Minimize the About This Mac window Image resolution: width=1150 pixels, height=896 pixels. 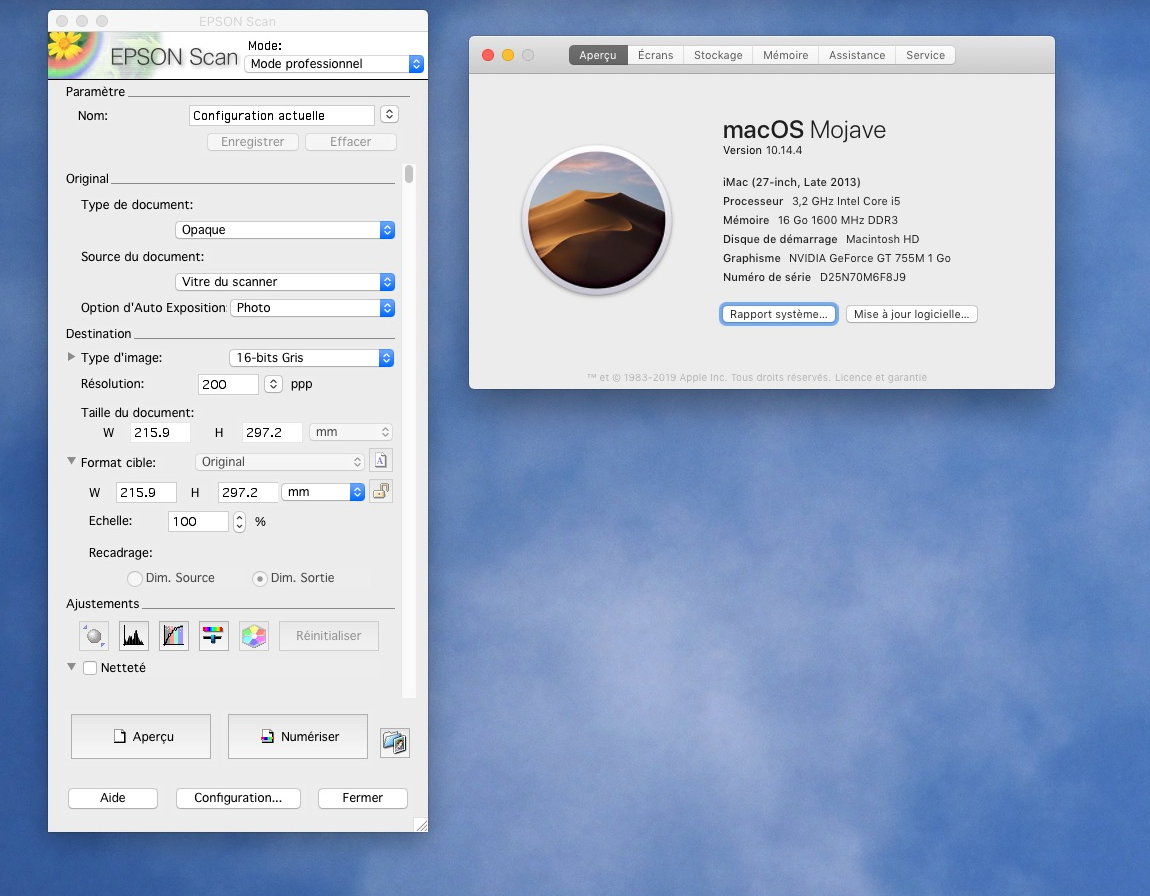[x=508, y=55]
